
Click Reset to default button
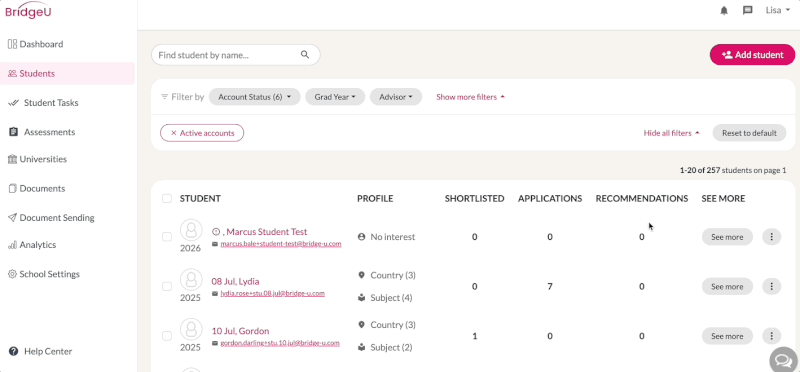(749, 133)
